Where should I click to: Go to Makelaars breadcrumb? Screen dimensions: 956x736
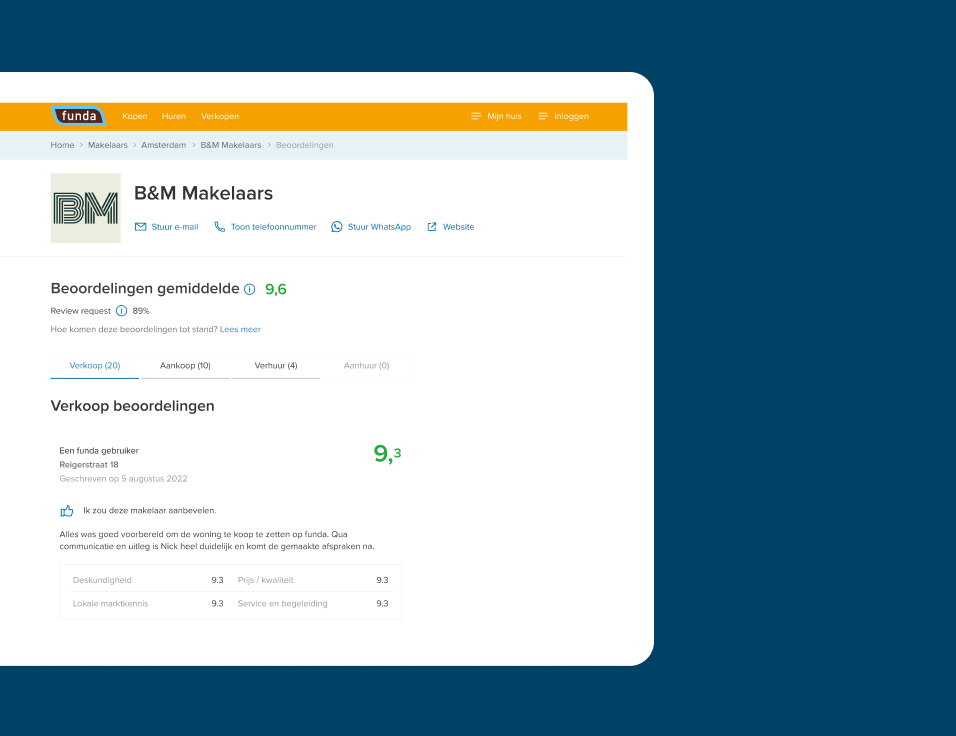pos(108,145)
